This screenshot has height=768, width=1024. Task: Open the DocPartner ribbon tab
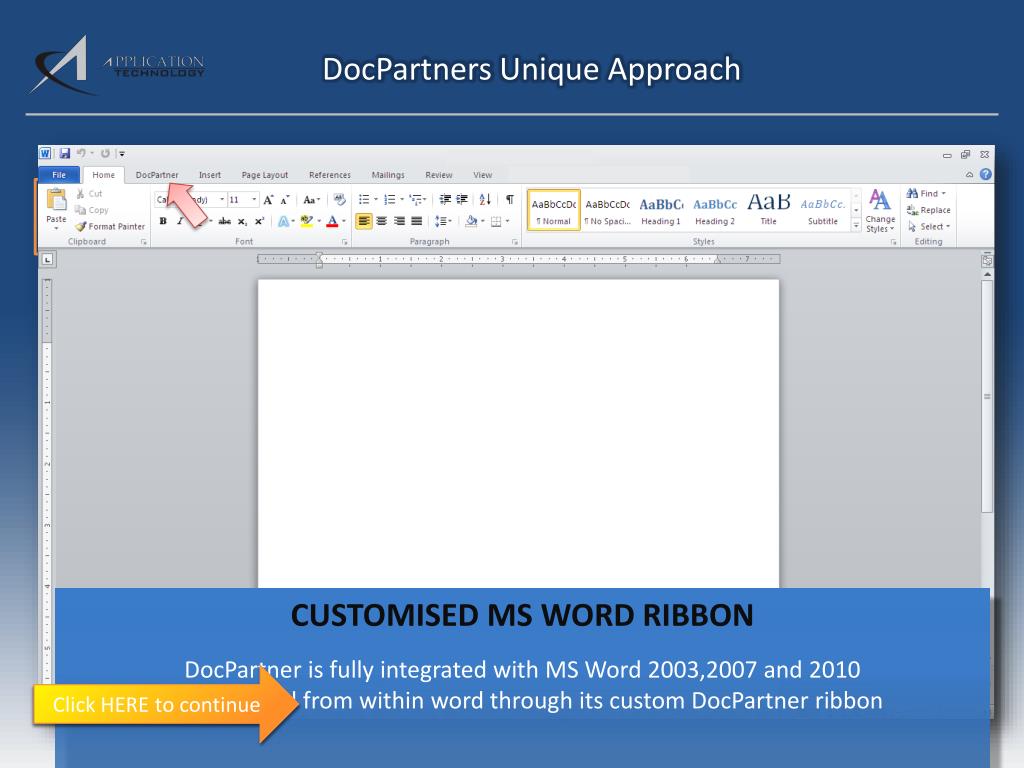tap(157, 175)
